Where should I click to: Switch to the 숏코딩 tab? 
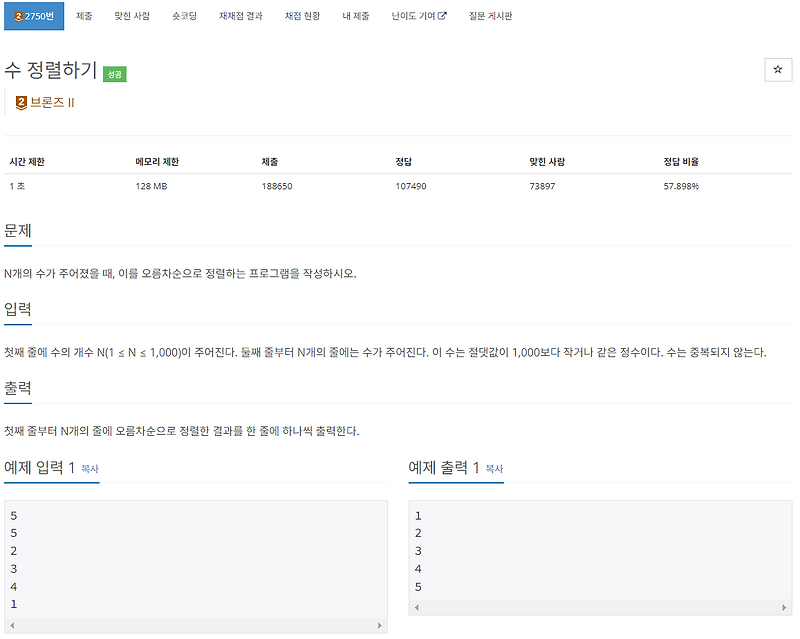184,16
